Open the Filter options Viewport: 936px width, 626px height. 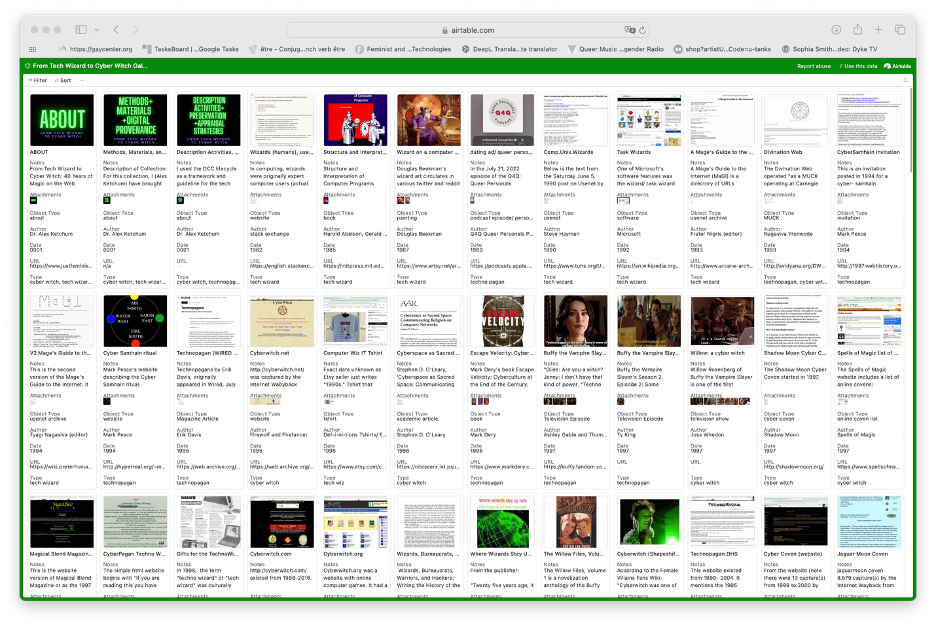[x=37, y=80]
